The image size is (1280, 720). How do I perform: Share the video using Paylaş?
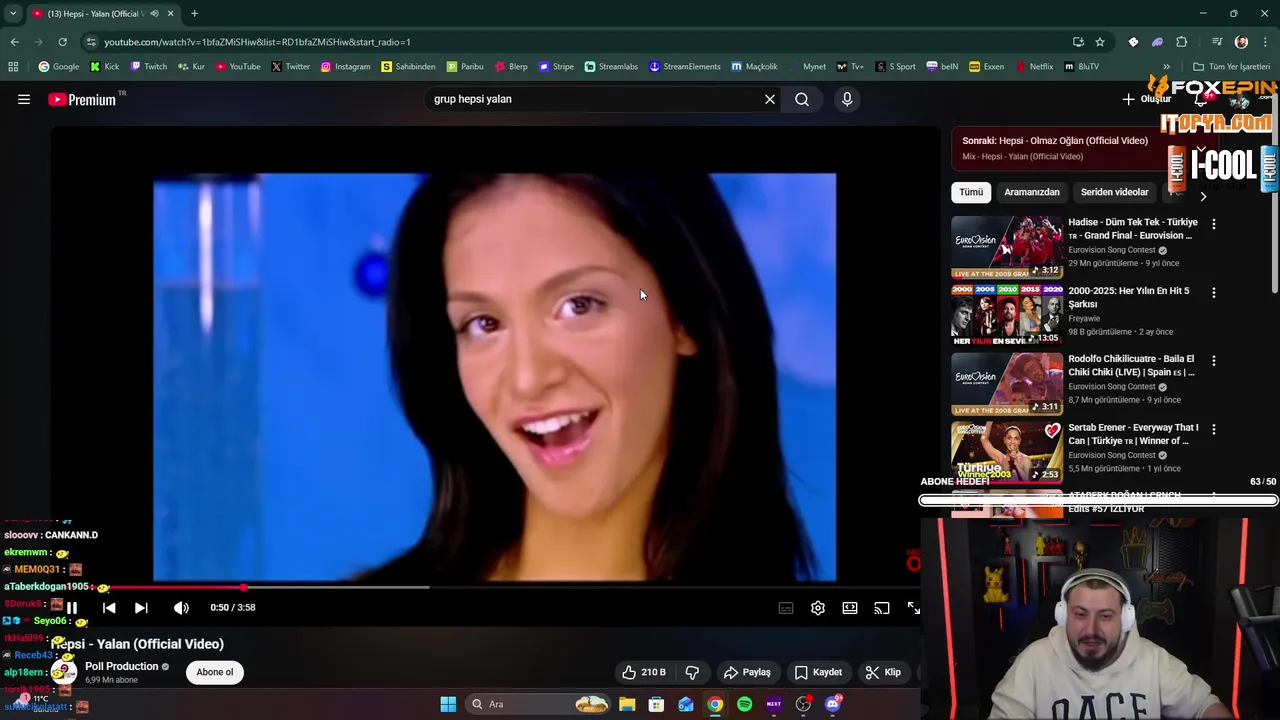(747, 672)
